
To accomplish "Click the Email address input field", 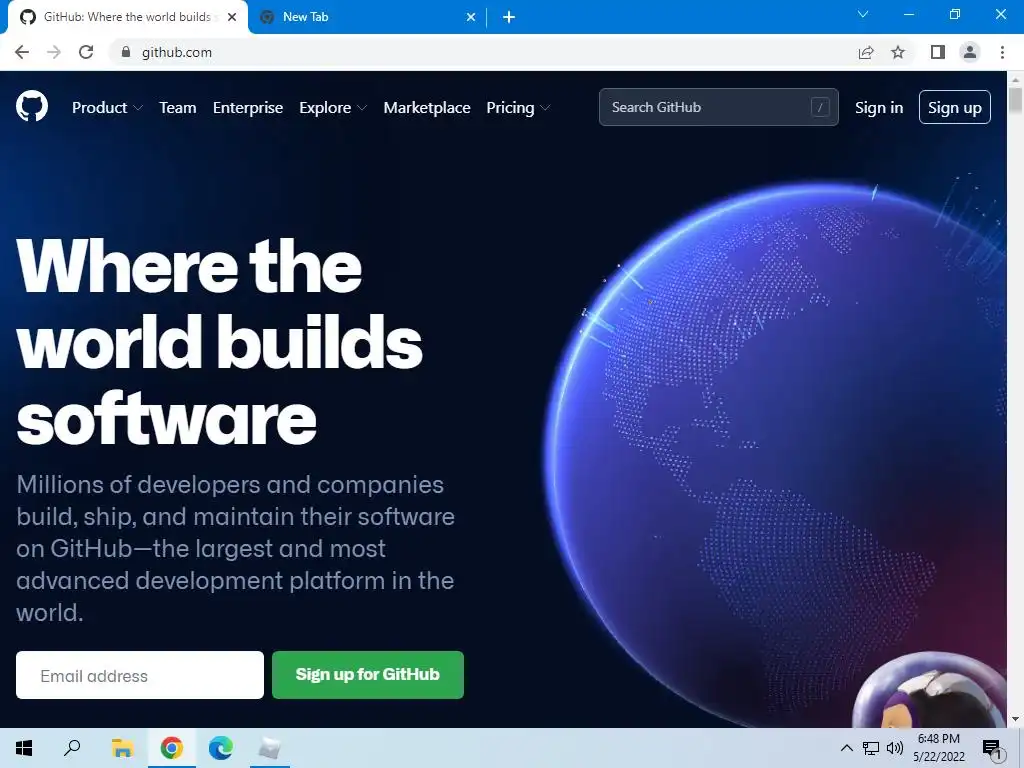I will (140, 675).
